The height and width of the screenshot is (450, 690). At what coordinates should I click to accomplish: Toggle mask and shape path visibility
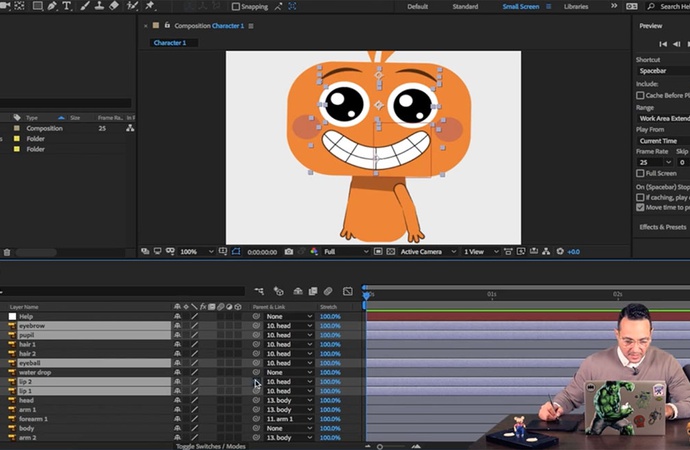click(x=236, y=252)
